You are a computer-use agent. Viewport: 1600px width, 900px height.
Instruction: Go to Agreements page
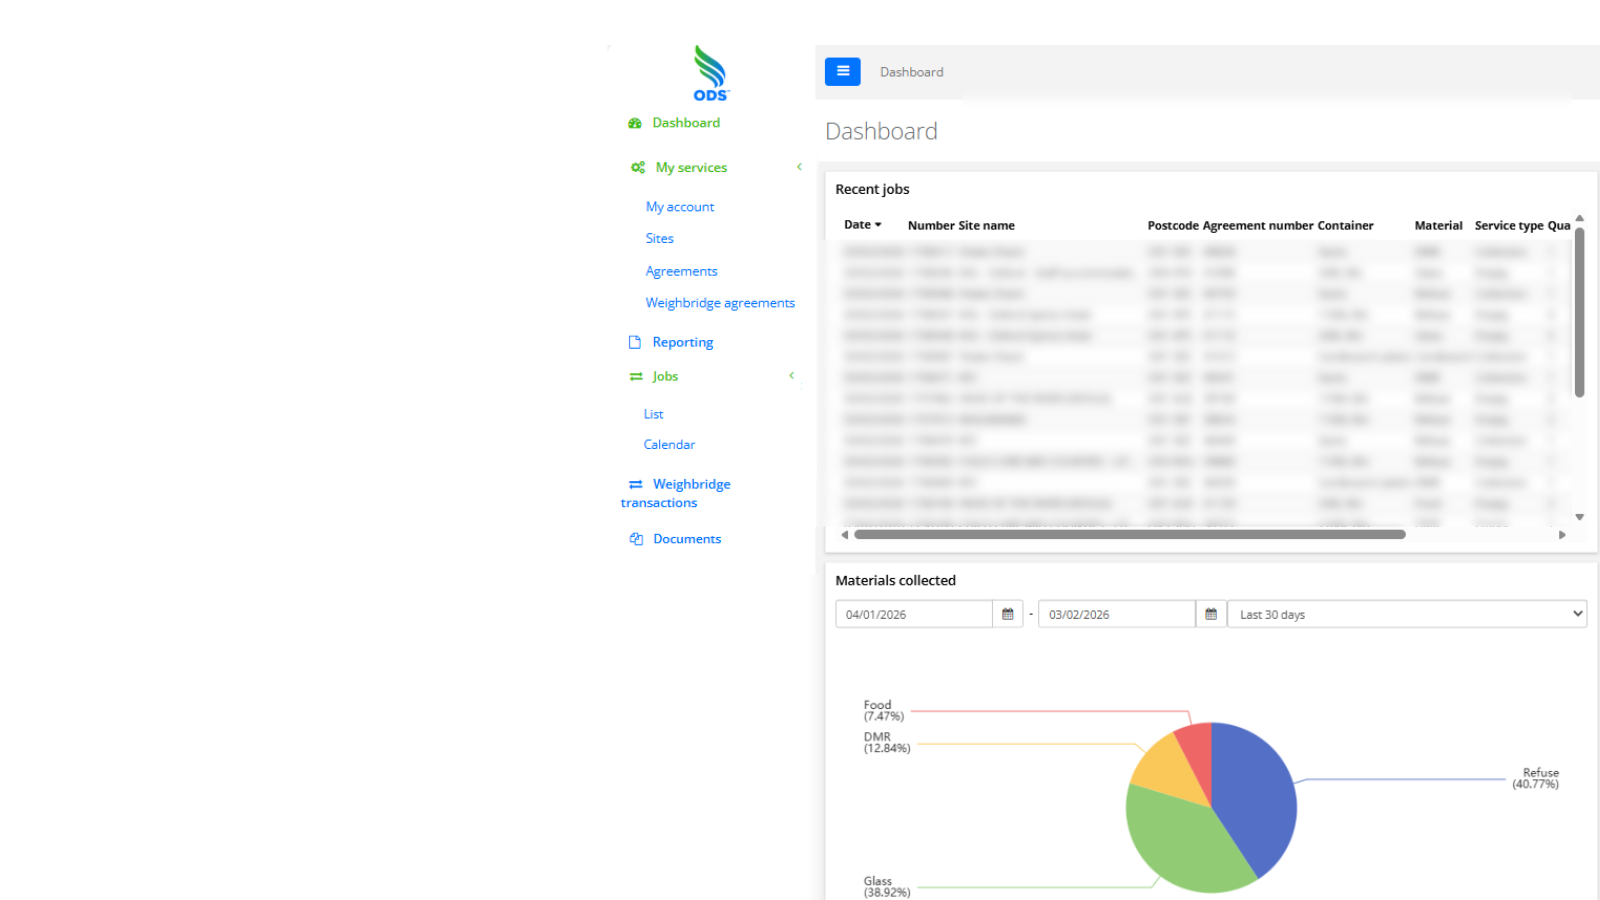tap(682, 271)
